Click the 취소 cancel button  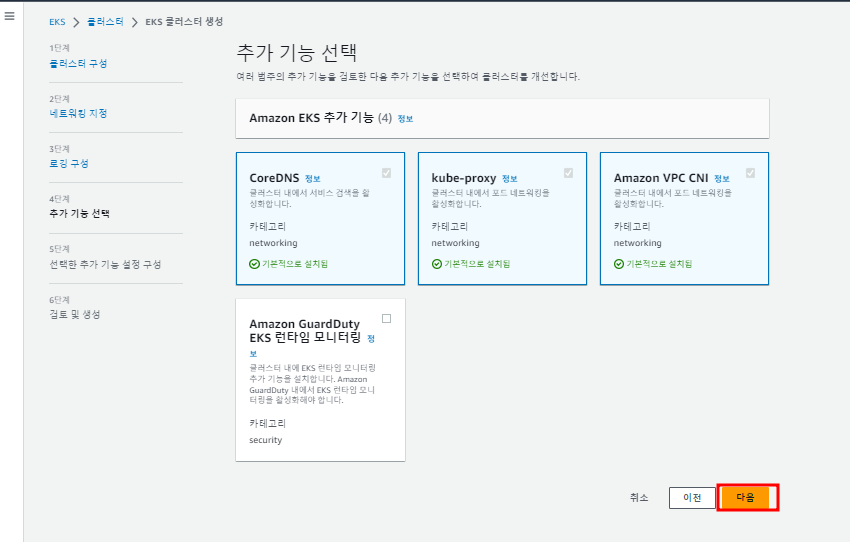pos(639,498)
